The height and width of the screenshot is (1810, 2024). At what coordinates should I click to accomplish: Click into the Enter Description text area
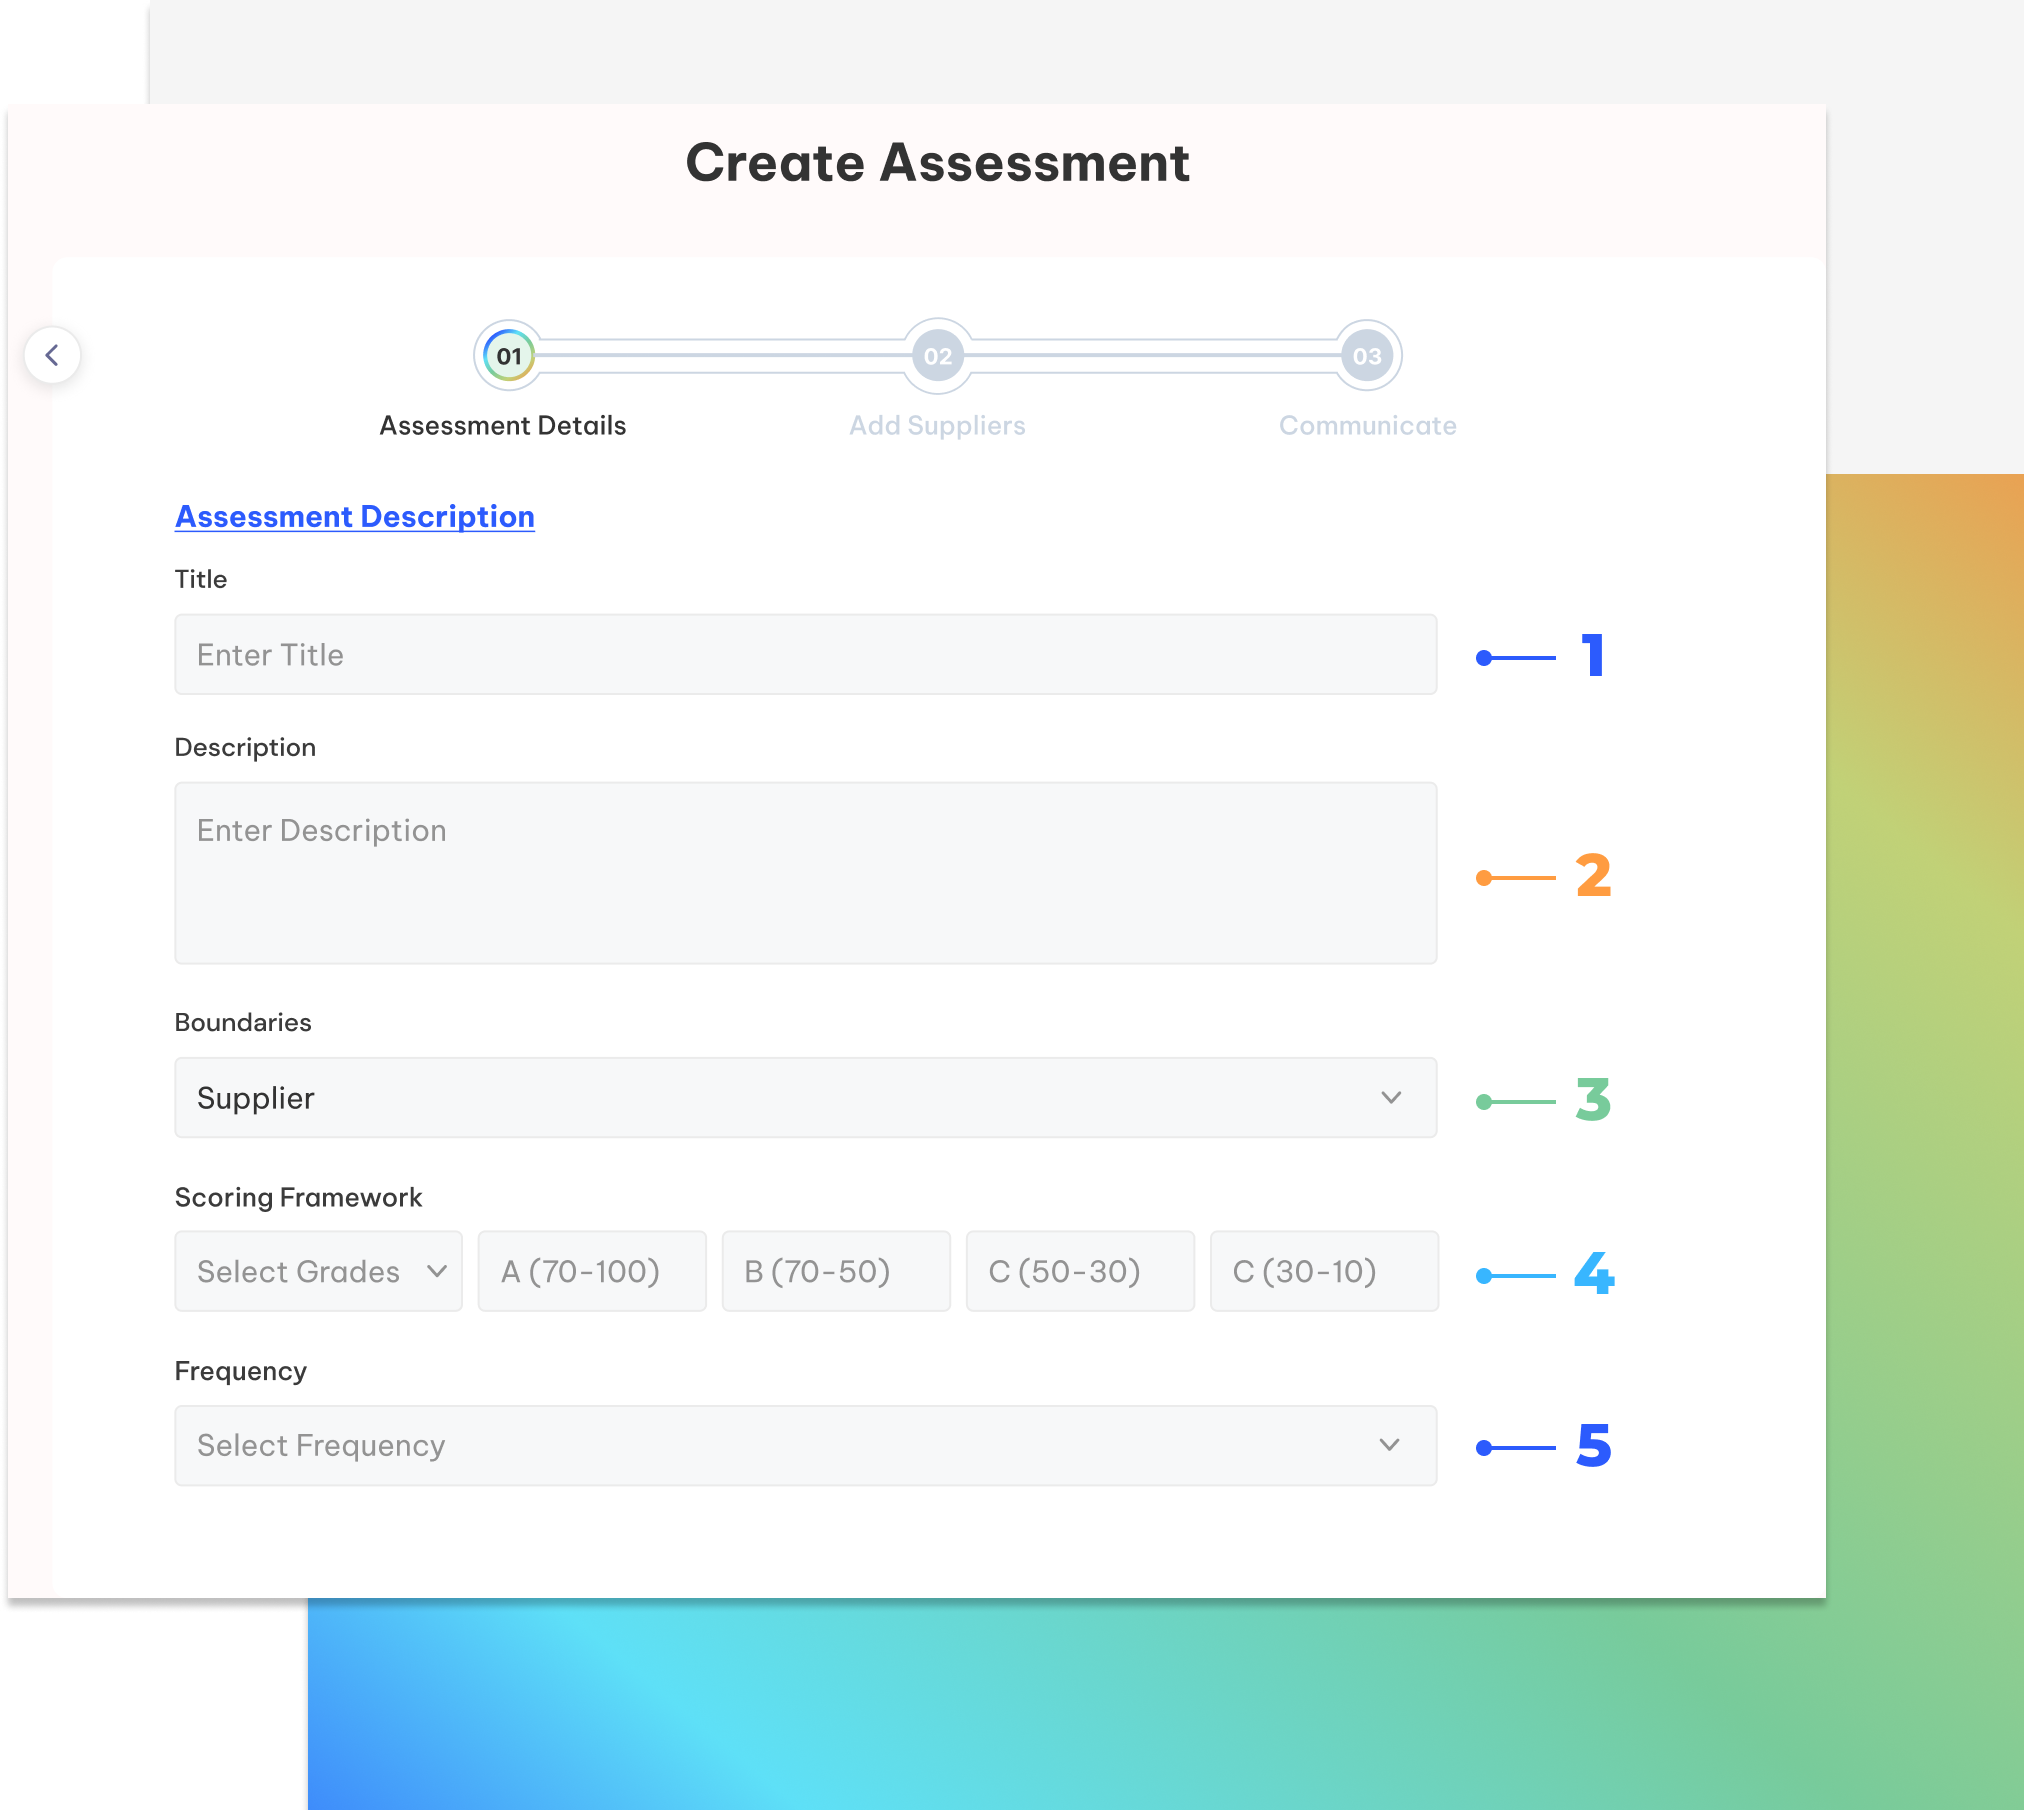click(805, 873)
